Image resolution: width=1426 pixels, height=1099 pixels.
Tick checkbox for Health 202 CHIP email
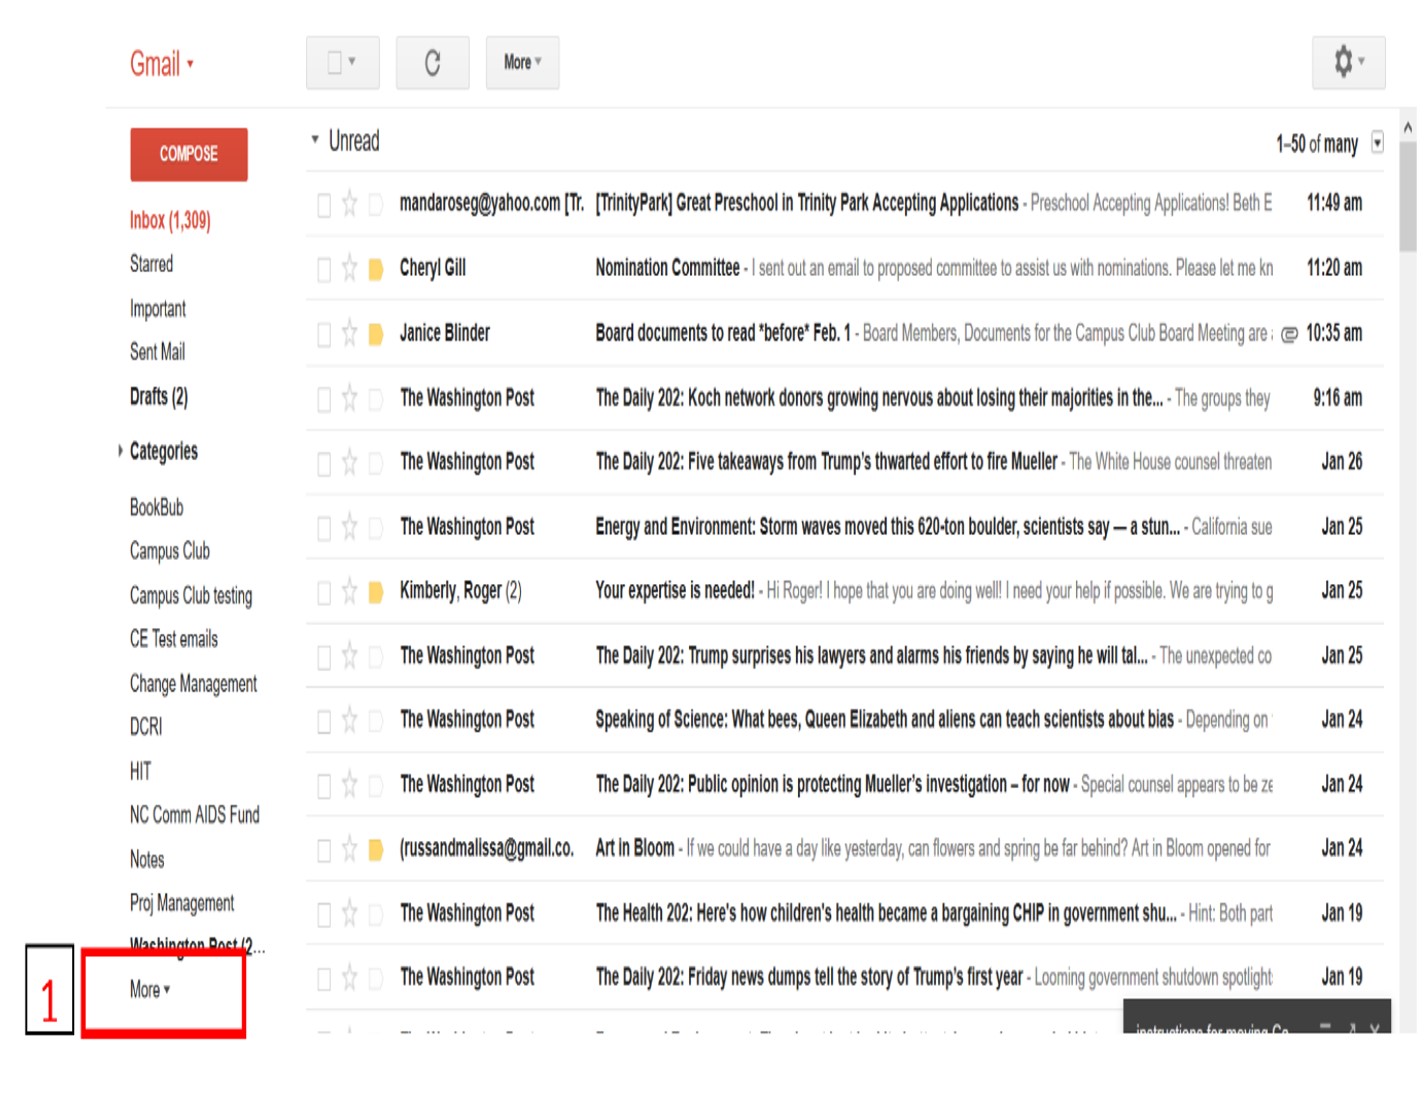click(x=324, y=914)
